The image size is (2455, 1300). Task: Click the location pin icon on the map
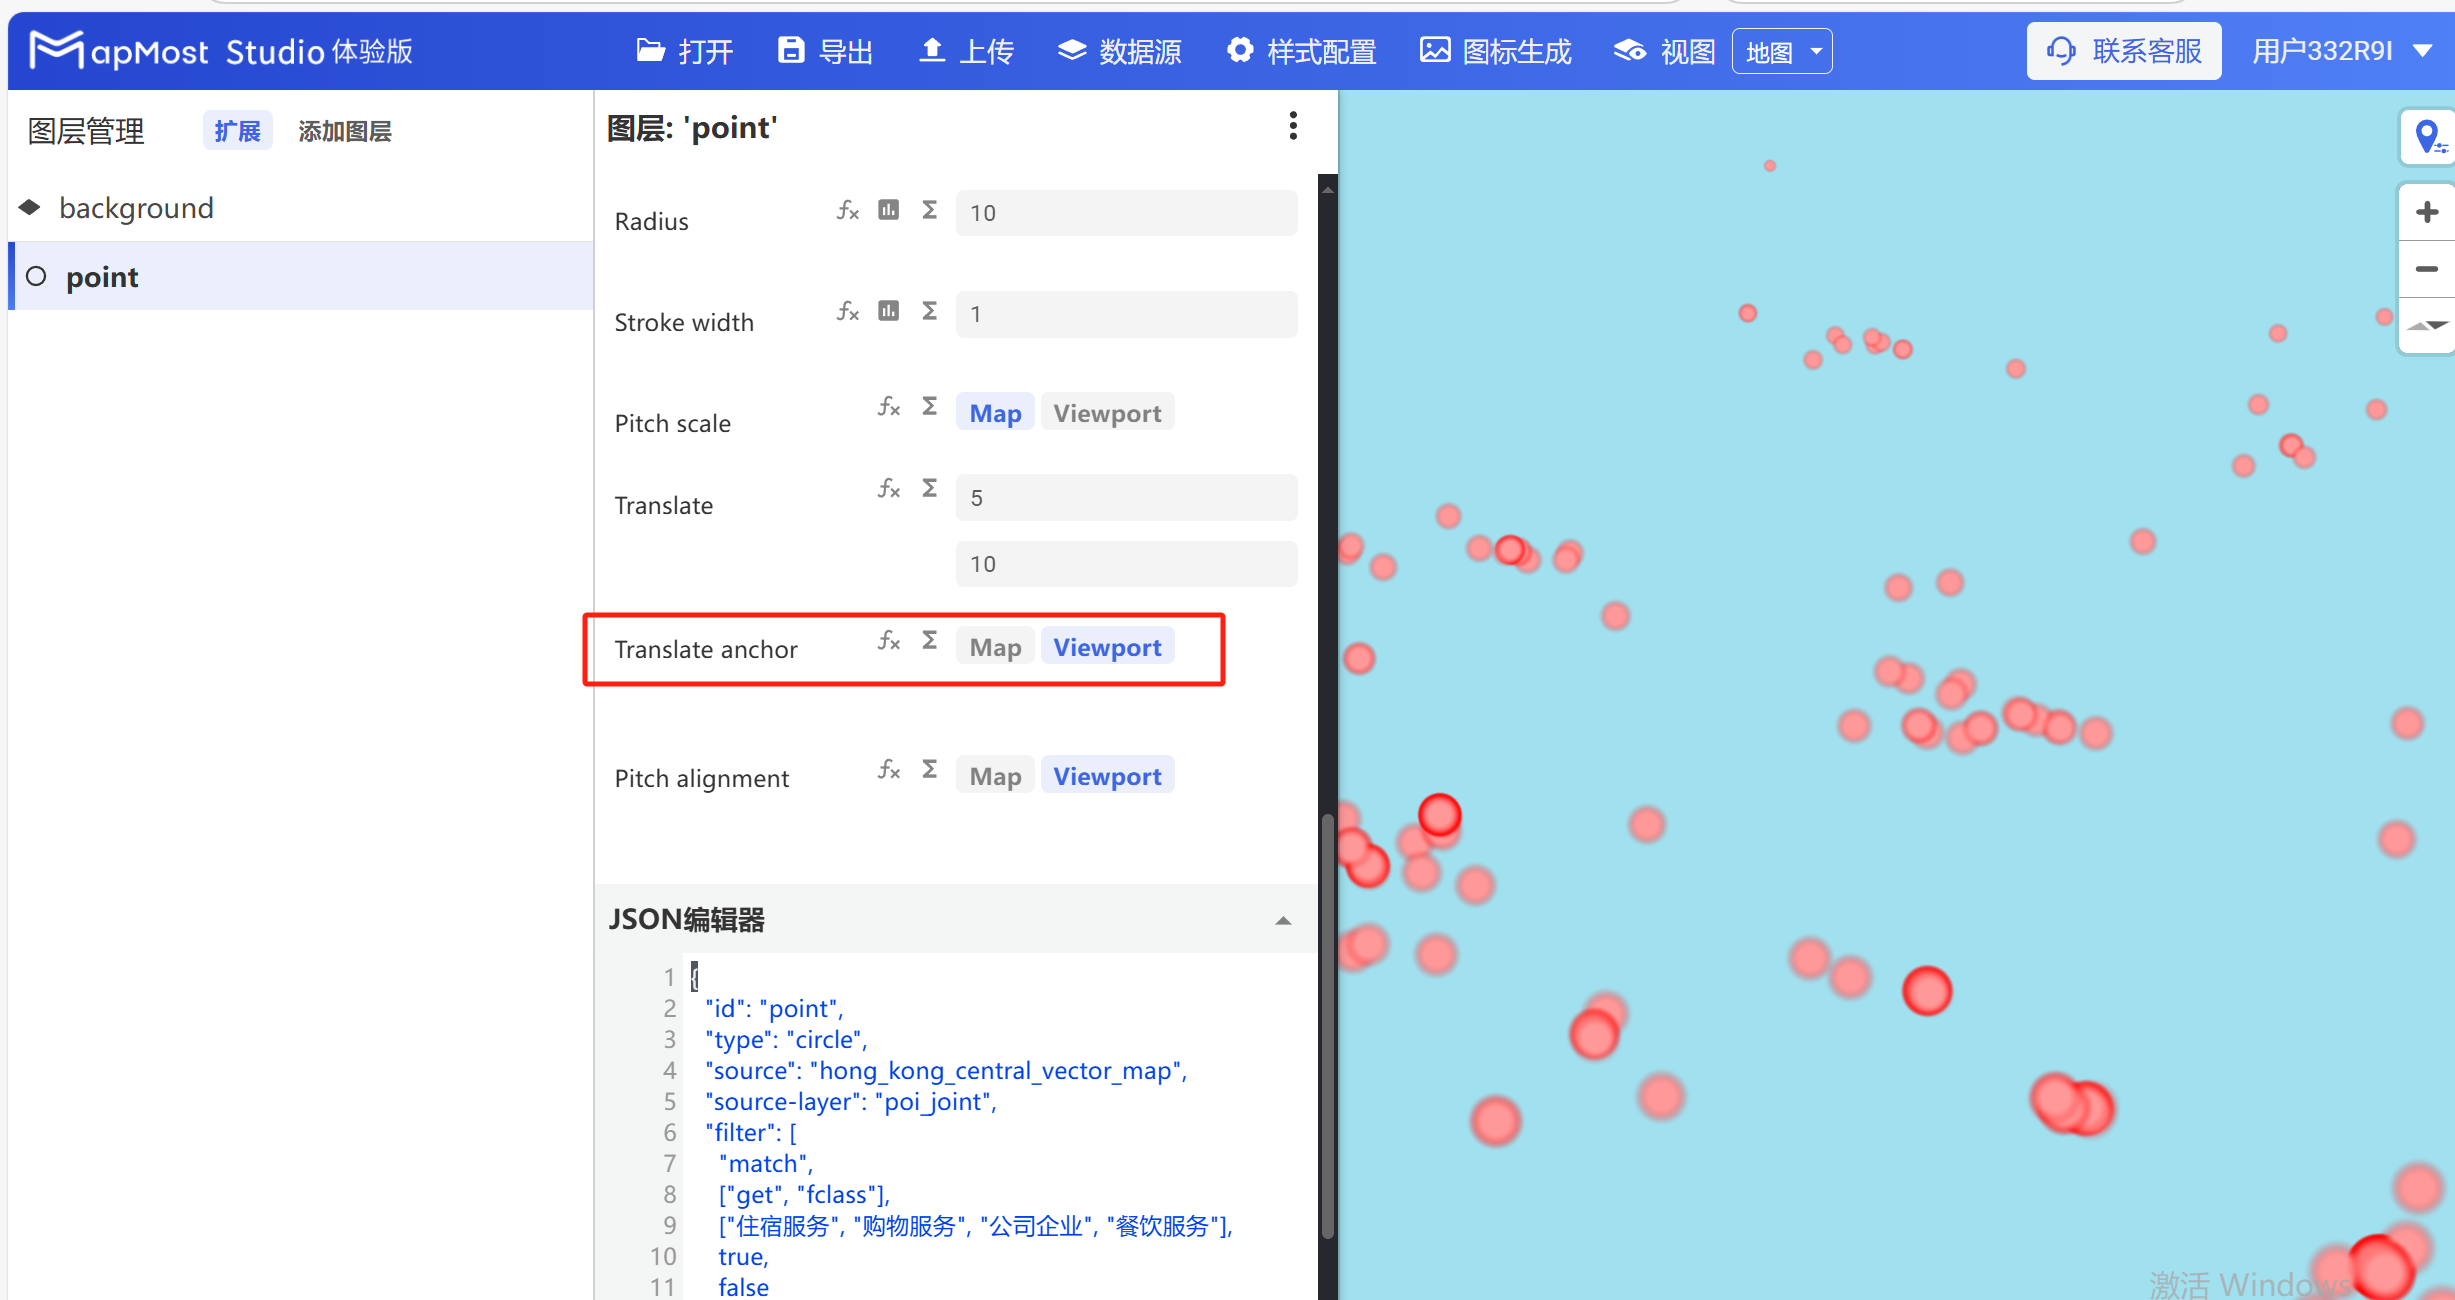pos(2427,136)
